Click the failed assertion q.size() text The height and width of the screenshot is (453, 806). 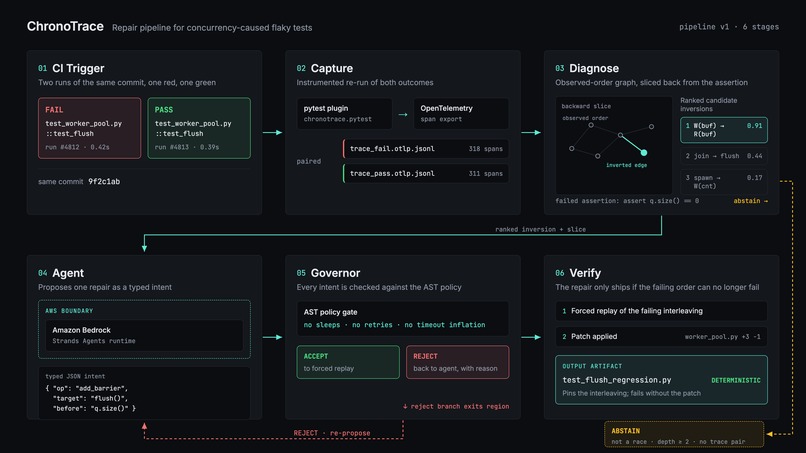point(627,201)
